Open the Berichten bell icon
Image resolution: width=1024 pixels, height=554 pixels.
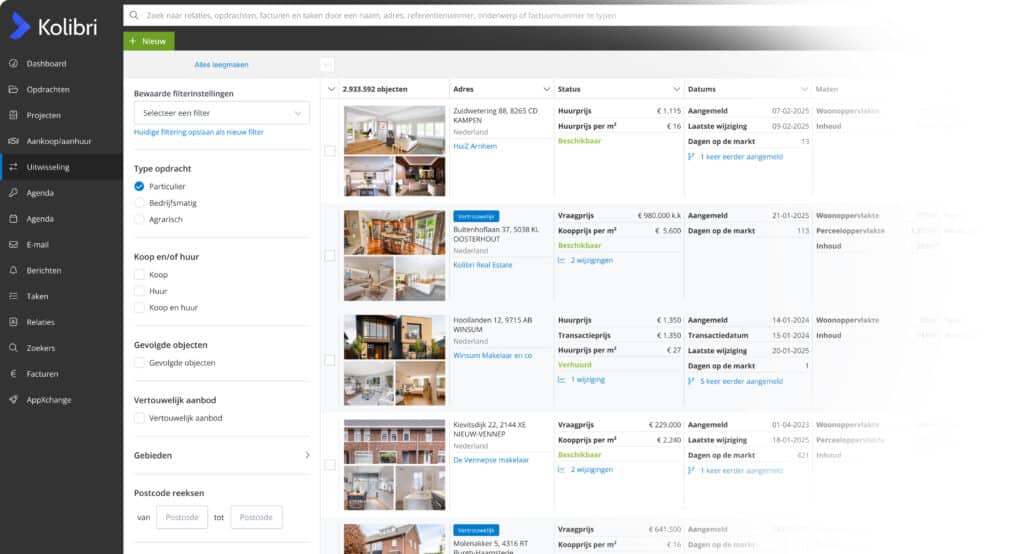coord(13,270)
